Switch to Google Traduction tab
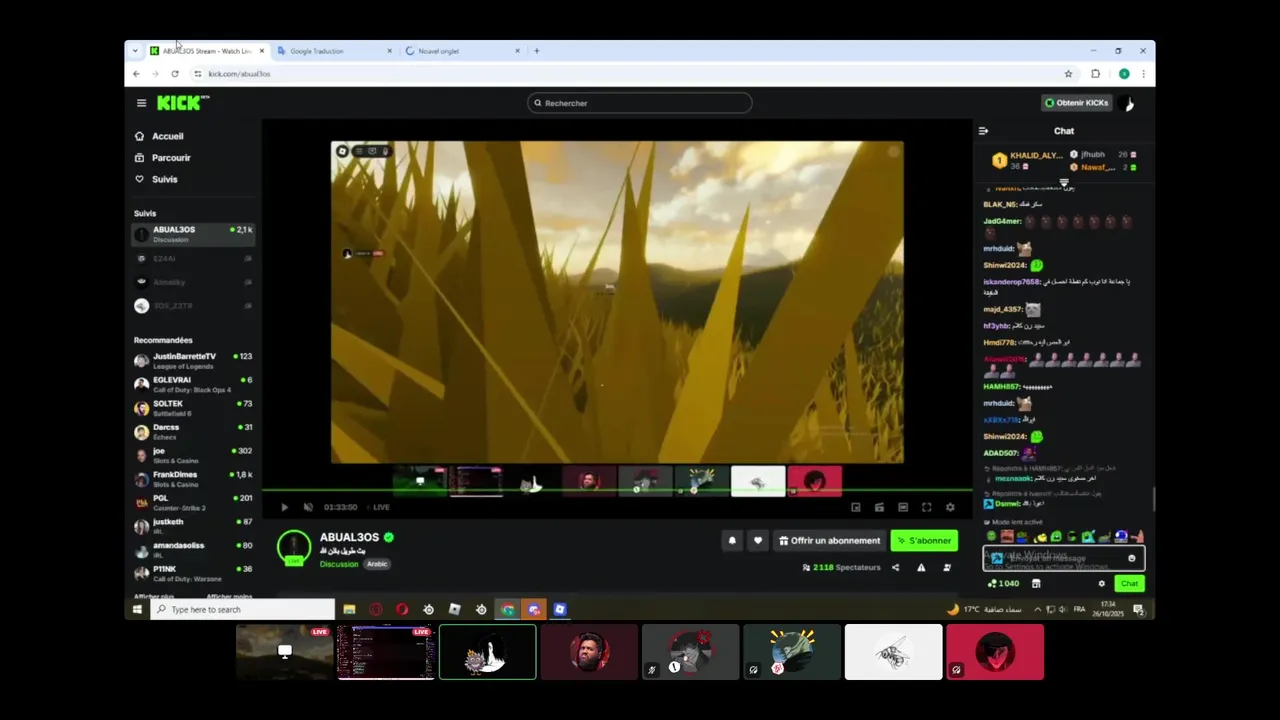Image resolution: width=1280 pixels, height=720 pixels. point(334,51)
